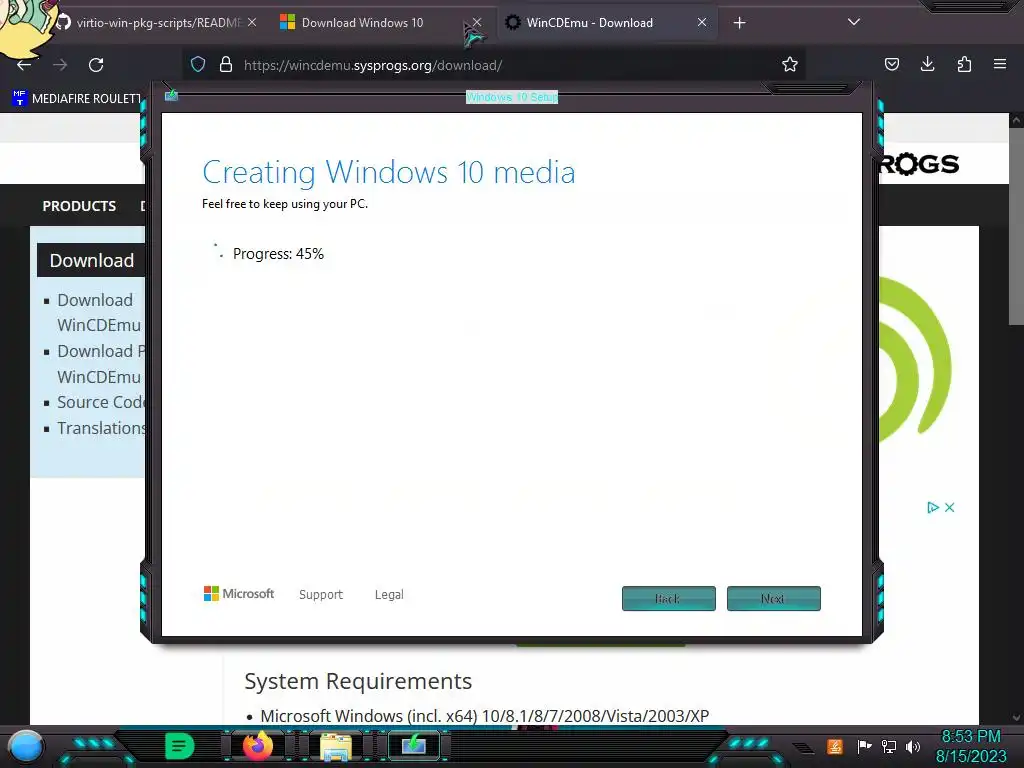
Task: Open the Support link in Setup
Action: 321,594
